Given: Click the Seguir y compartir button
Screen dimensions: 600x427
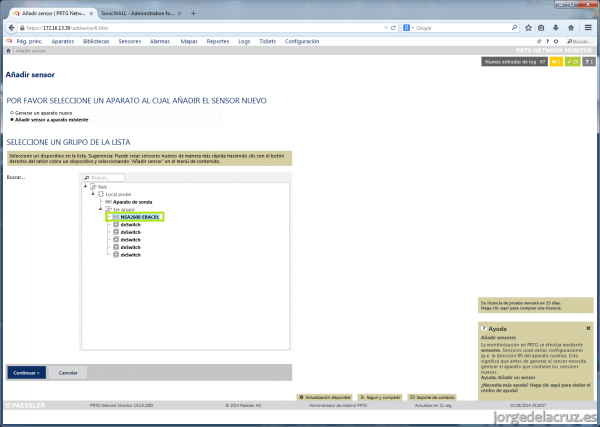Looking at the screenshot, I should coord(380,397).
